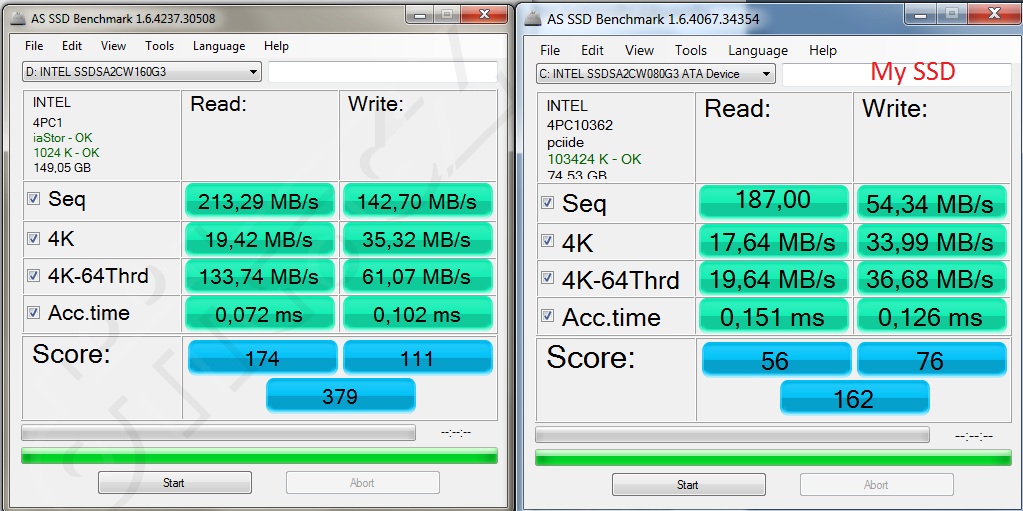Open Edit menu in right window
The height and width of the screenshot is (511, 1023).
pyautogui.click(x=592, y=50)
